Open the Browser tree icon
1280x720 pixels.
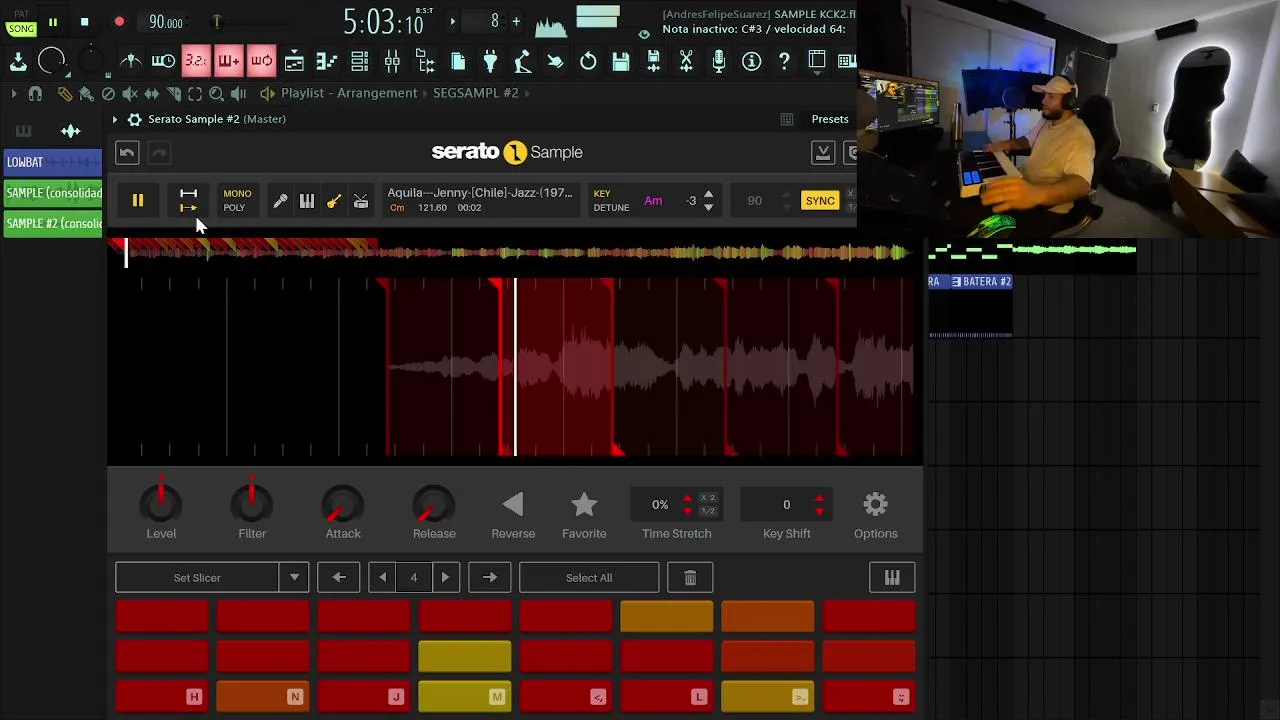point(425,61)
